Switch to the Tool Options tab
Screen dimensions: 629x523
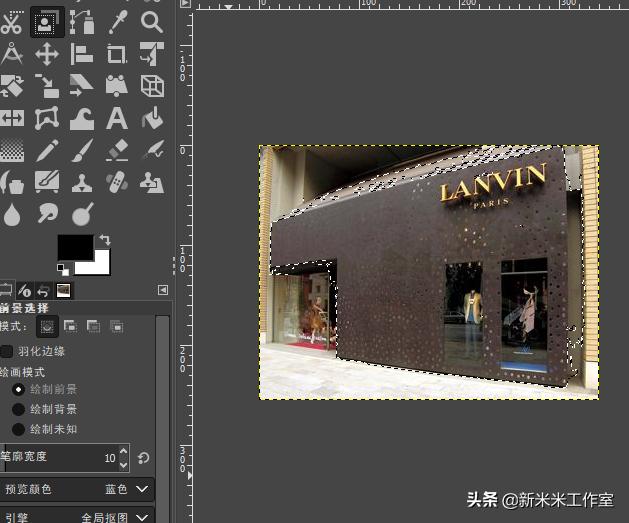coord(6,290)
